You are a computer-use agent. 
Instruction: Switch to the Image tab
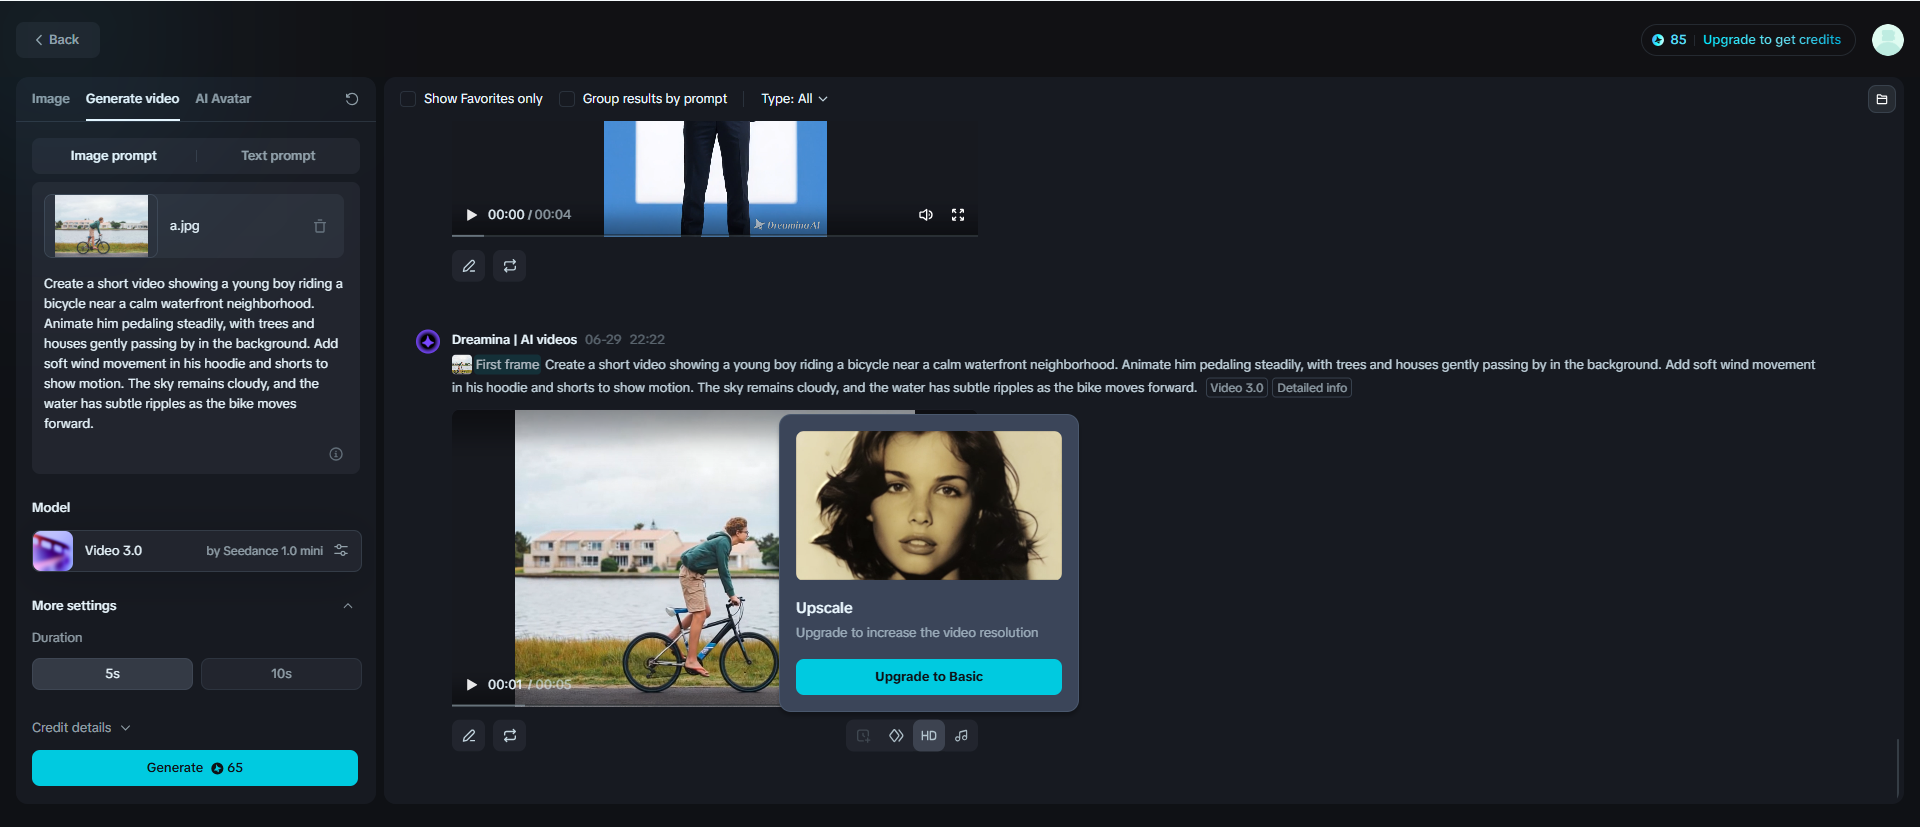(50, 99)
